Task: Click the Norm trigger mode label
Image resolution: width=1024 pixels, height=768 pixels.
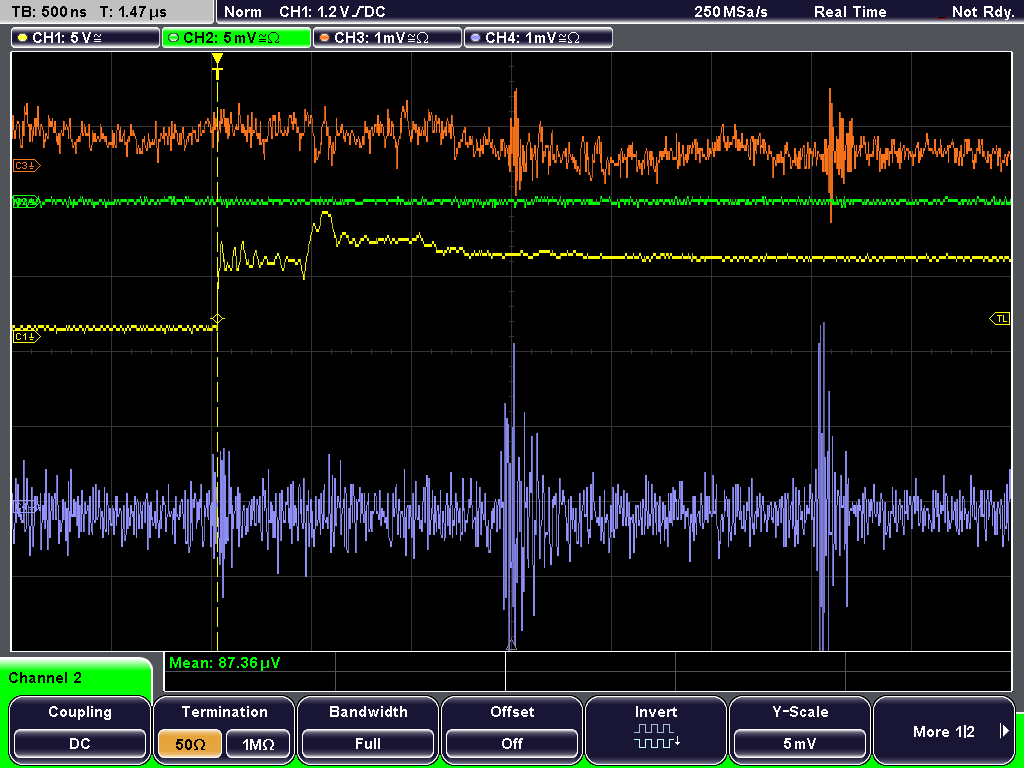Action: click(243, 12)
